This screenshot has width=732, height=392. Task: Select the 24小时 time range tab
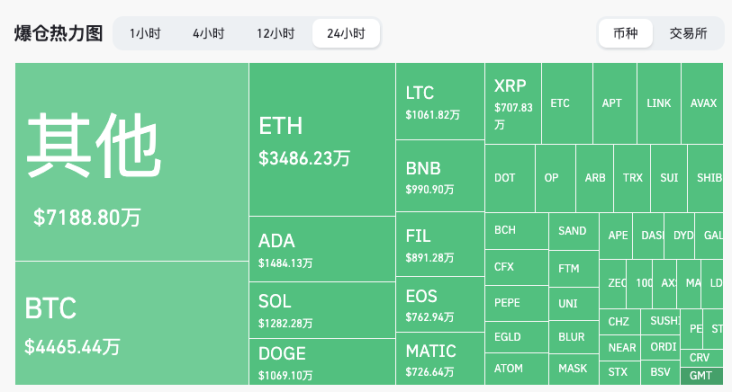click(346, 34)
